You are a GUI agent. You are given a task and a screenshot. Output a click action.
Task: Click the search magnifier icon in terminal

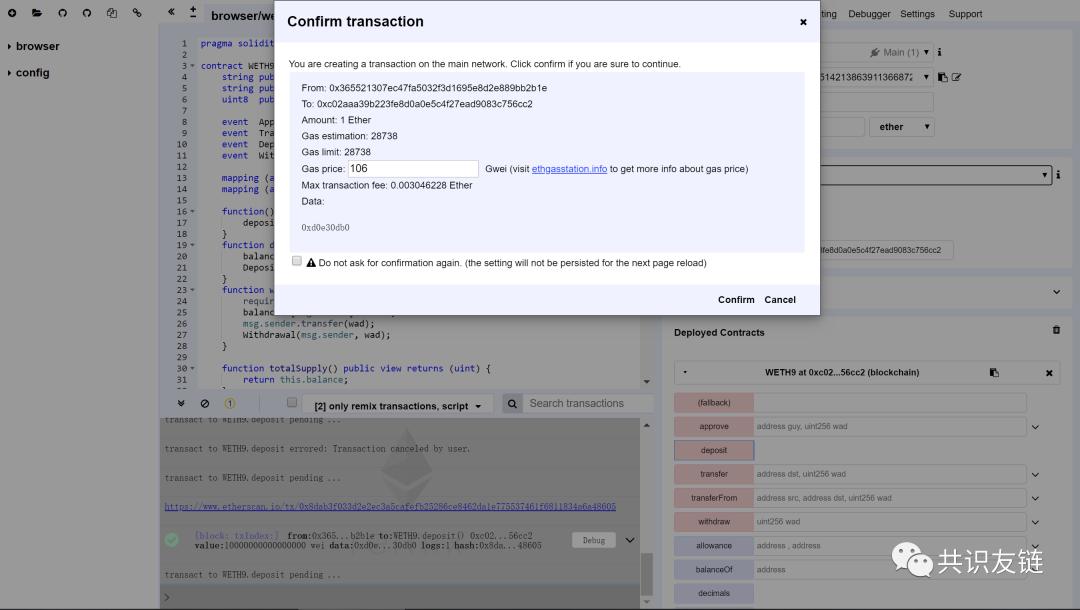pyautogui.click(x=512, y=403)
